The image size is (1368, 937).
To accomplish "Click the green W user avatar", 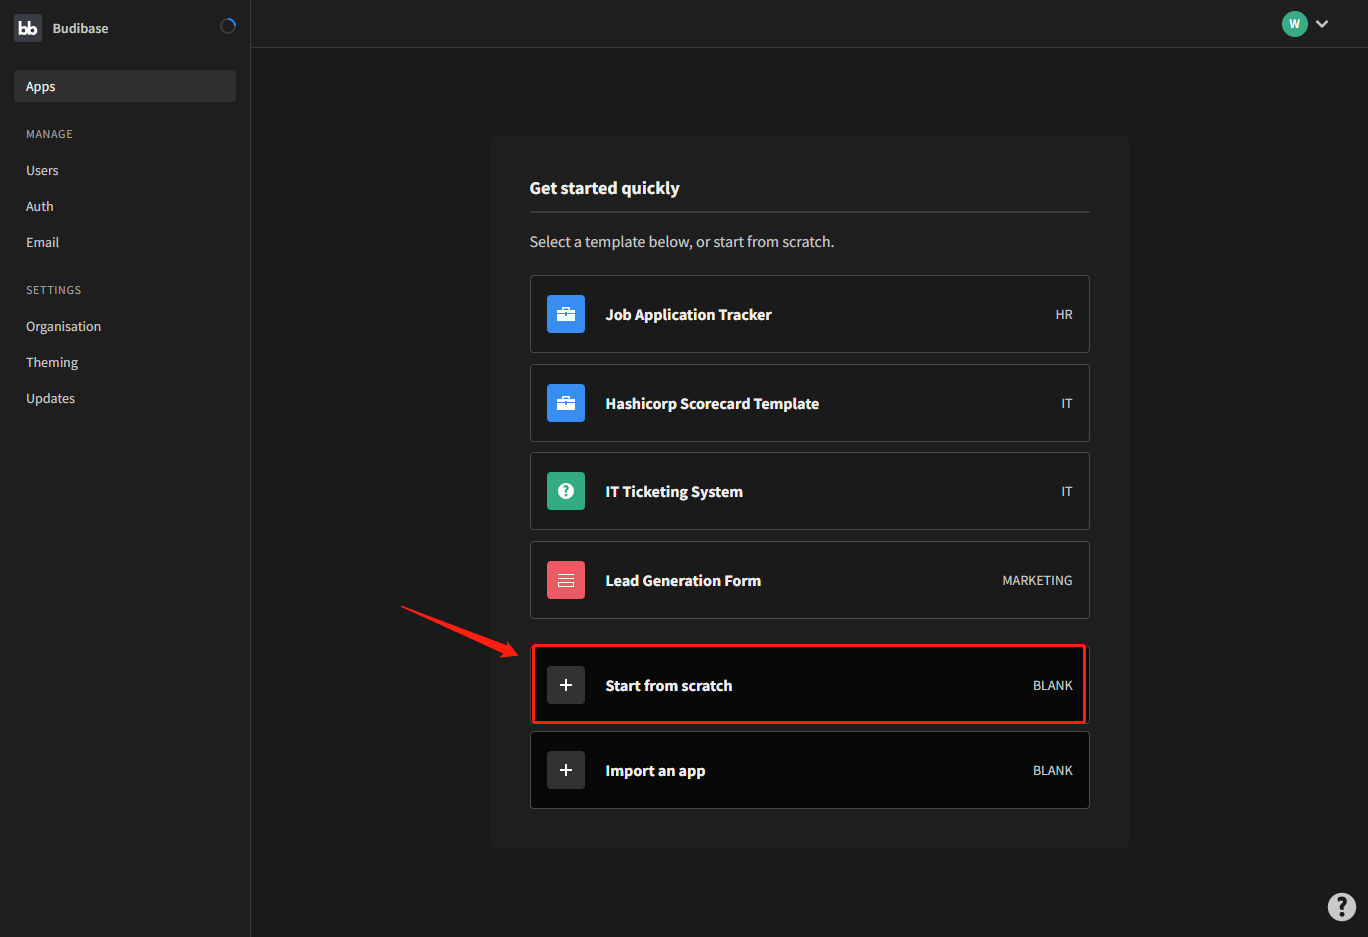I will [x=1295, y=24].
